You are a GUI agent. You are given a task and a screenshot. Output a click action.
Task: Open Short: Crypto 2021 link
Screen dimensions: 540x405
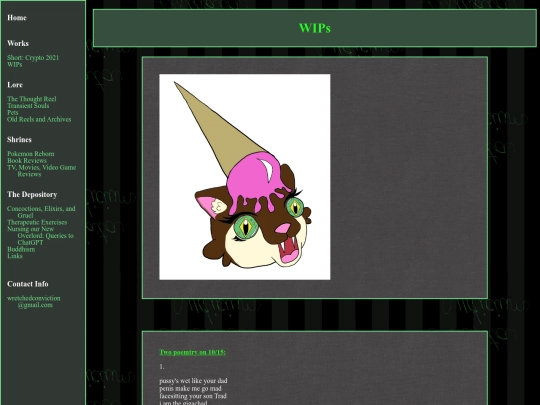(x=33, y=58)
